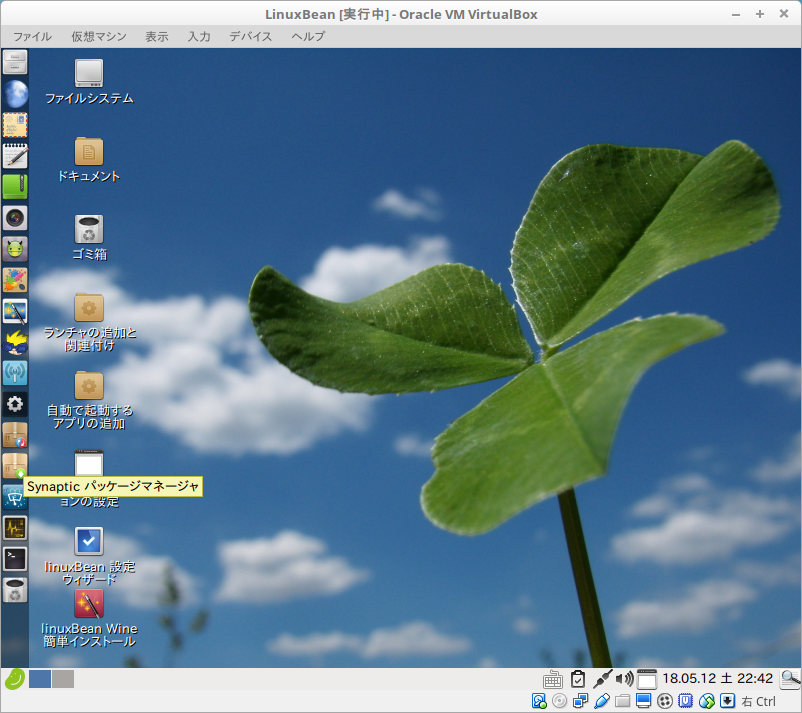Click the VirtualBox CPU chip indicator
The height and width of the screenshot is (713, 802).
(x=685, y=701)
